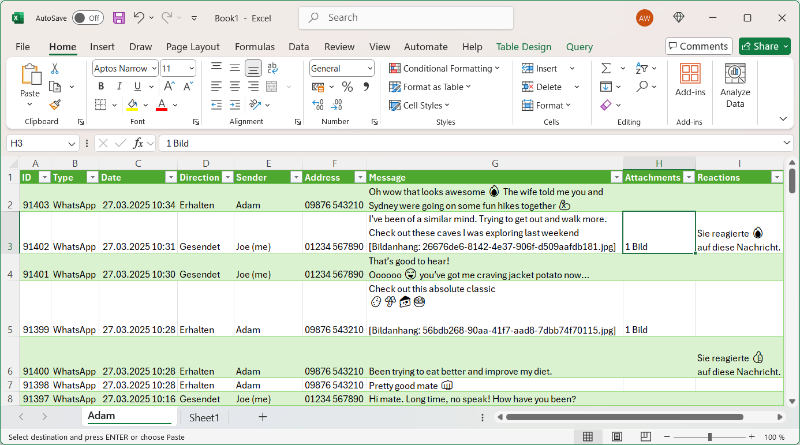The width and height of the screenshot is (800, 445).
Task: Click Merge and Center icon
Action: [x=272, y=87]
